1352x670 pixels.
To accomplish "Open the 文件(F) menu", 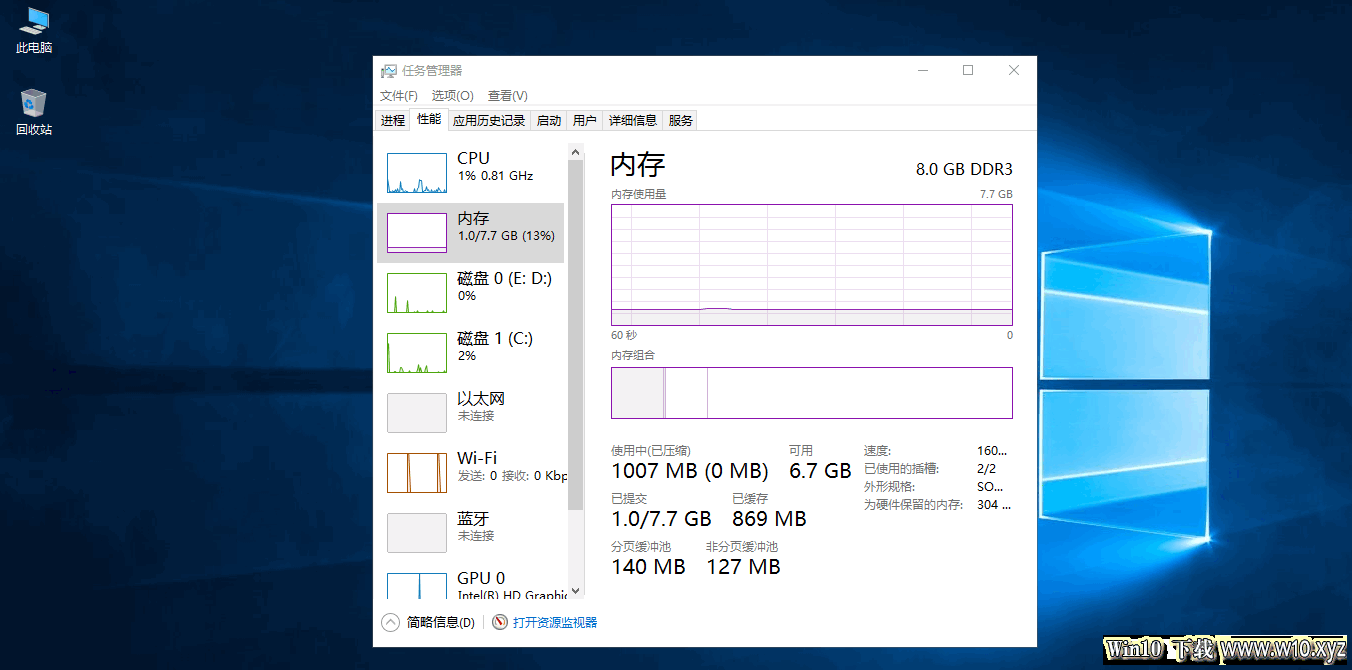I will click(399, 96).
